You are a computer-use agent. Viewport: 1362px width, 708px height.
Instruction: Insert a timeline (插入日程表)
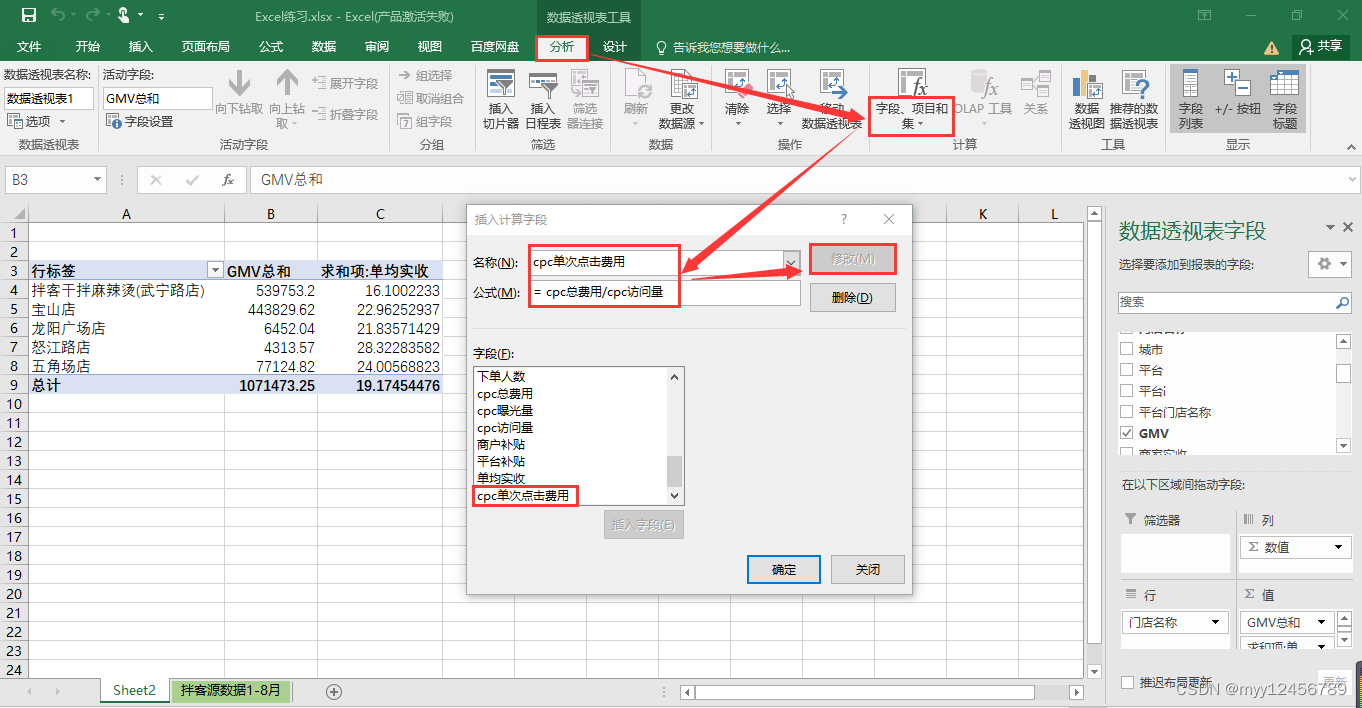[542, 100]
